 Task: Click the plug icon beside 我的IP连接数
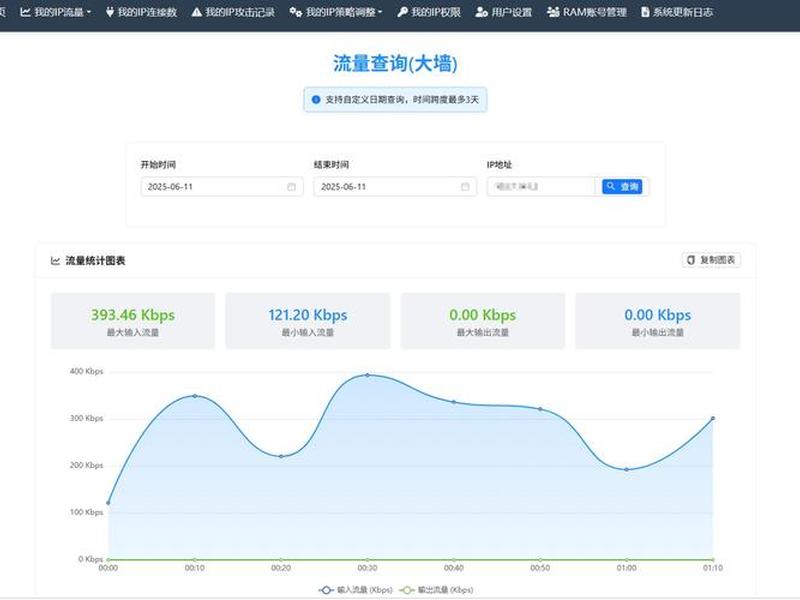(x=110, y=12)
